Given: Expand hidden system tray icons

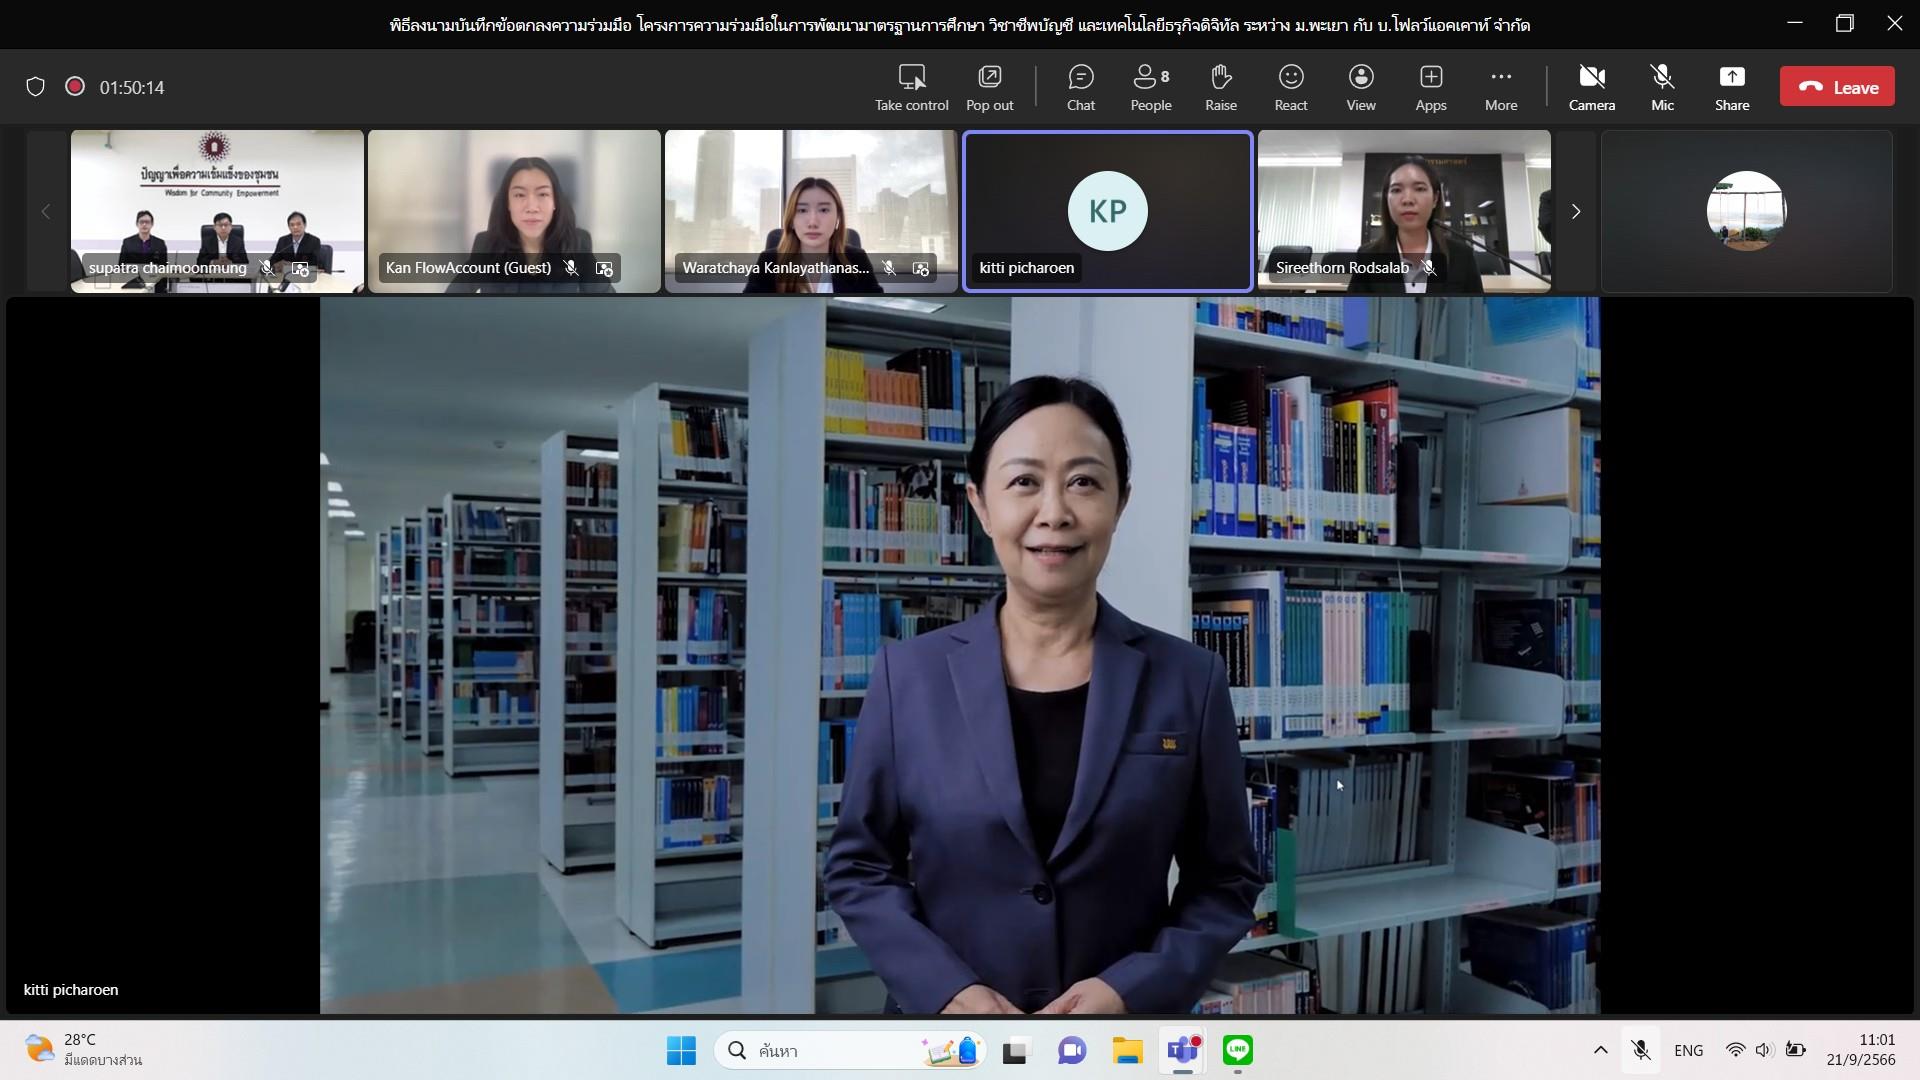Looking at the screenshot, I should (x=1600, y=1050).
